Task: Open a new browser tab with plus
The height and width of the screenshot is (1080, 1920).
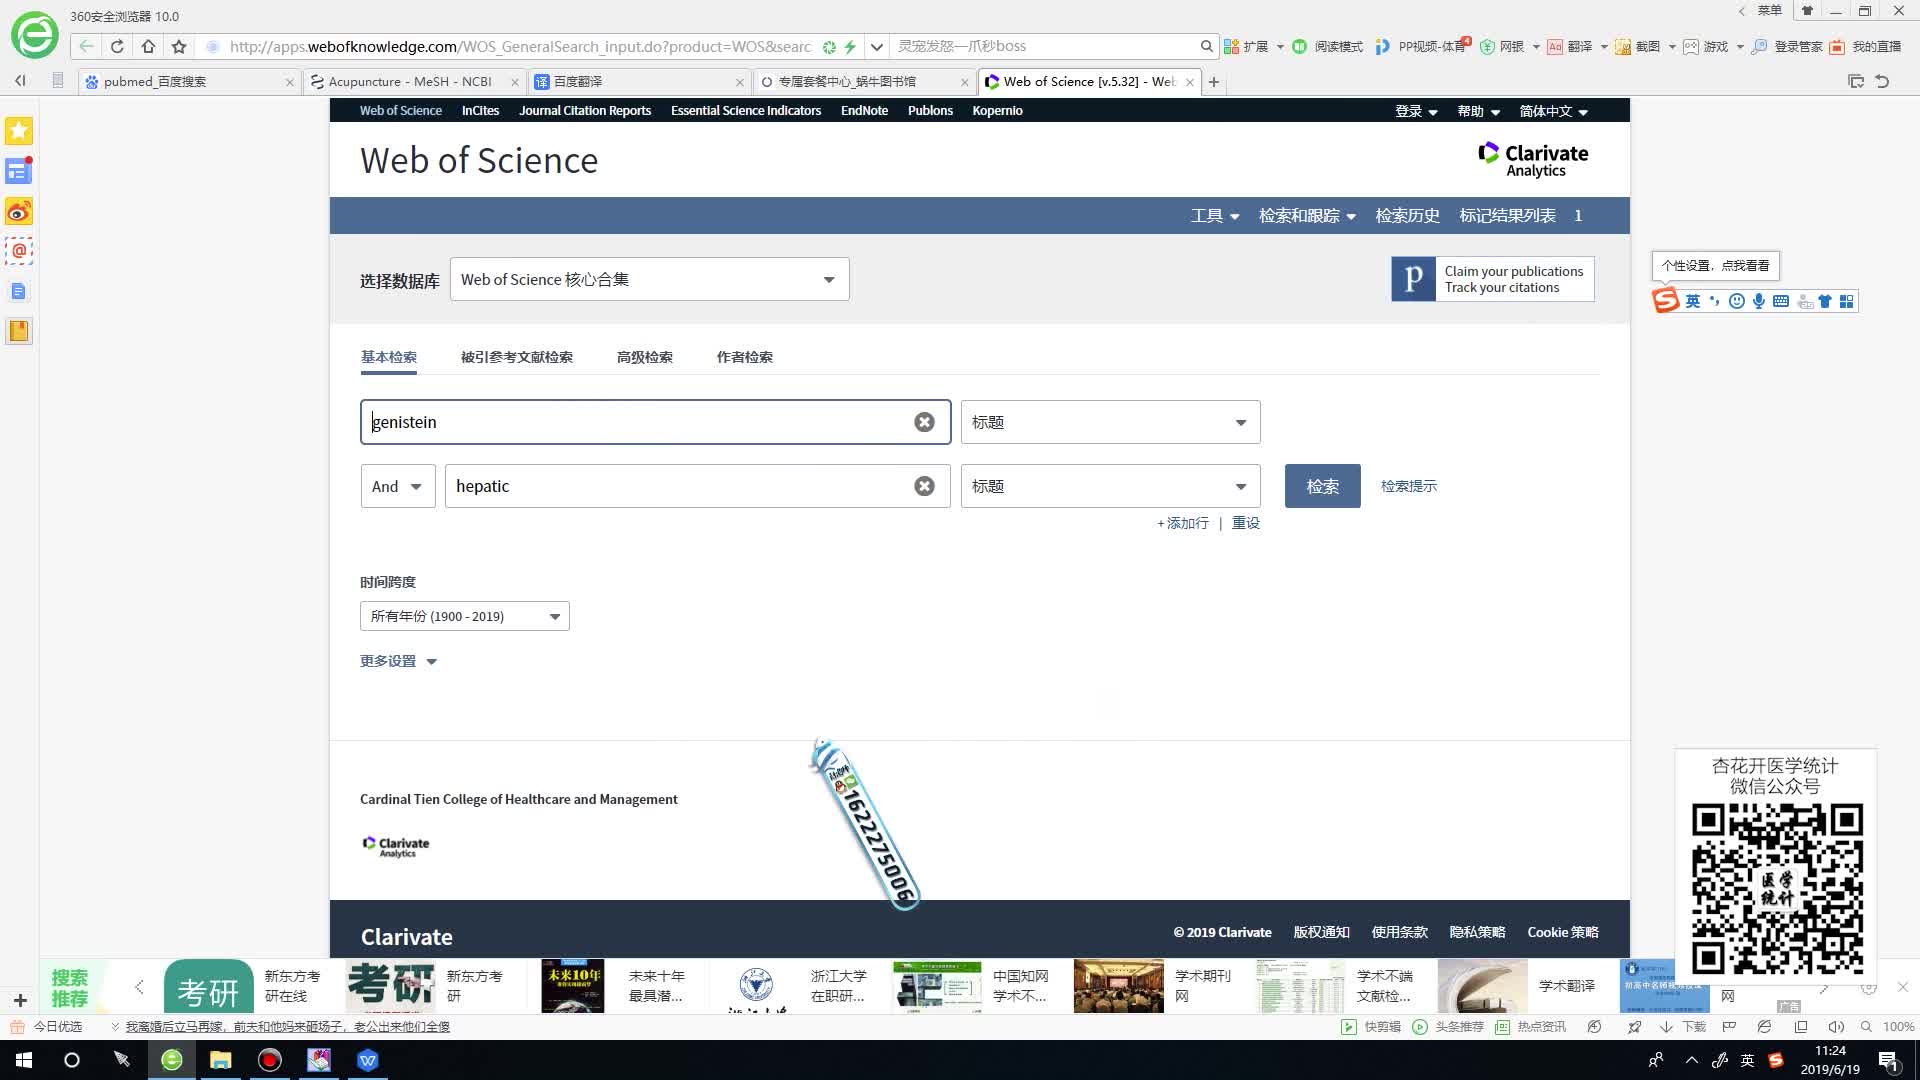Action: (x=1214, y=82)
